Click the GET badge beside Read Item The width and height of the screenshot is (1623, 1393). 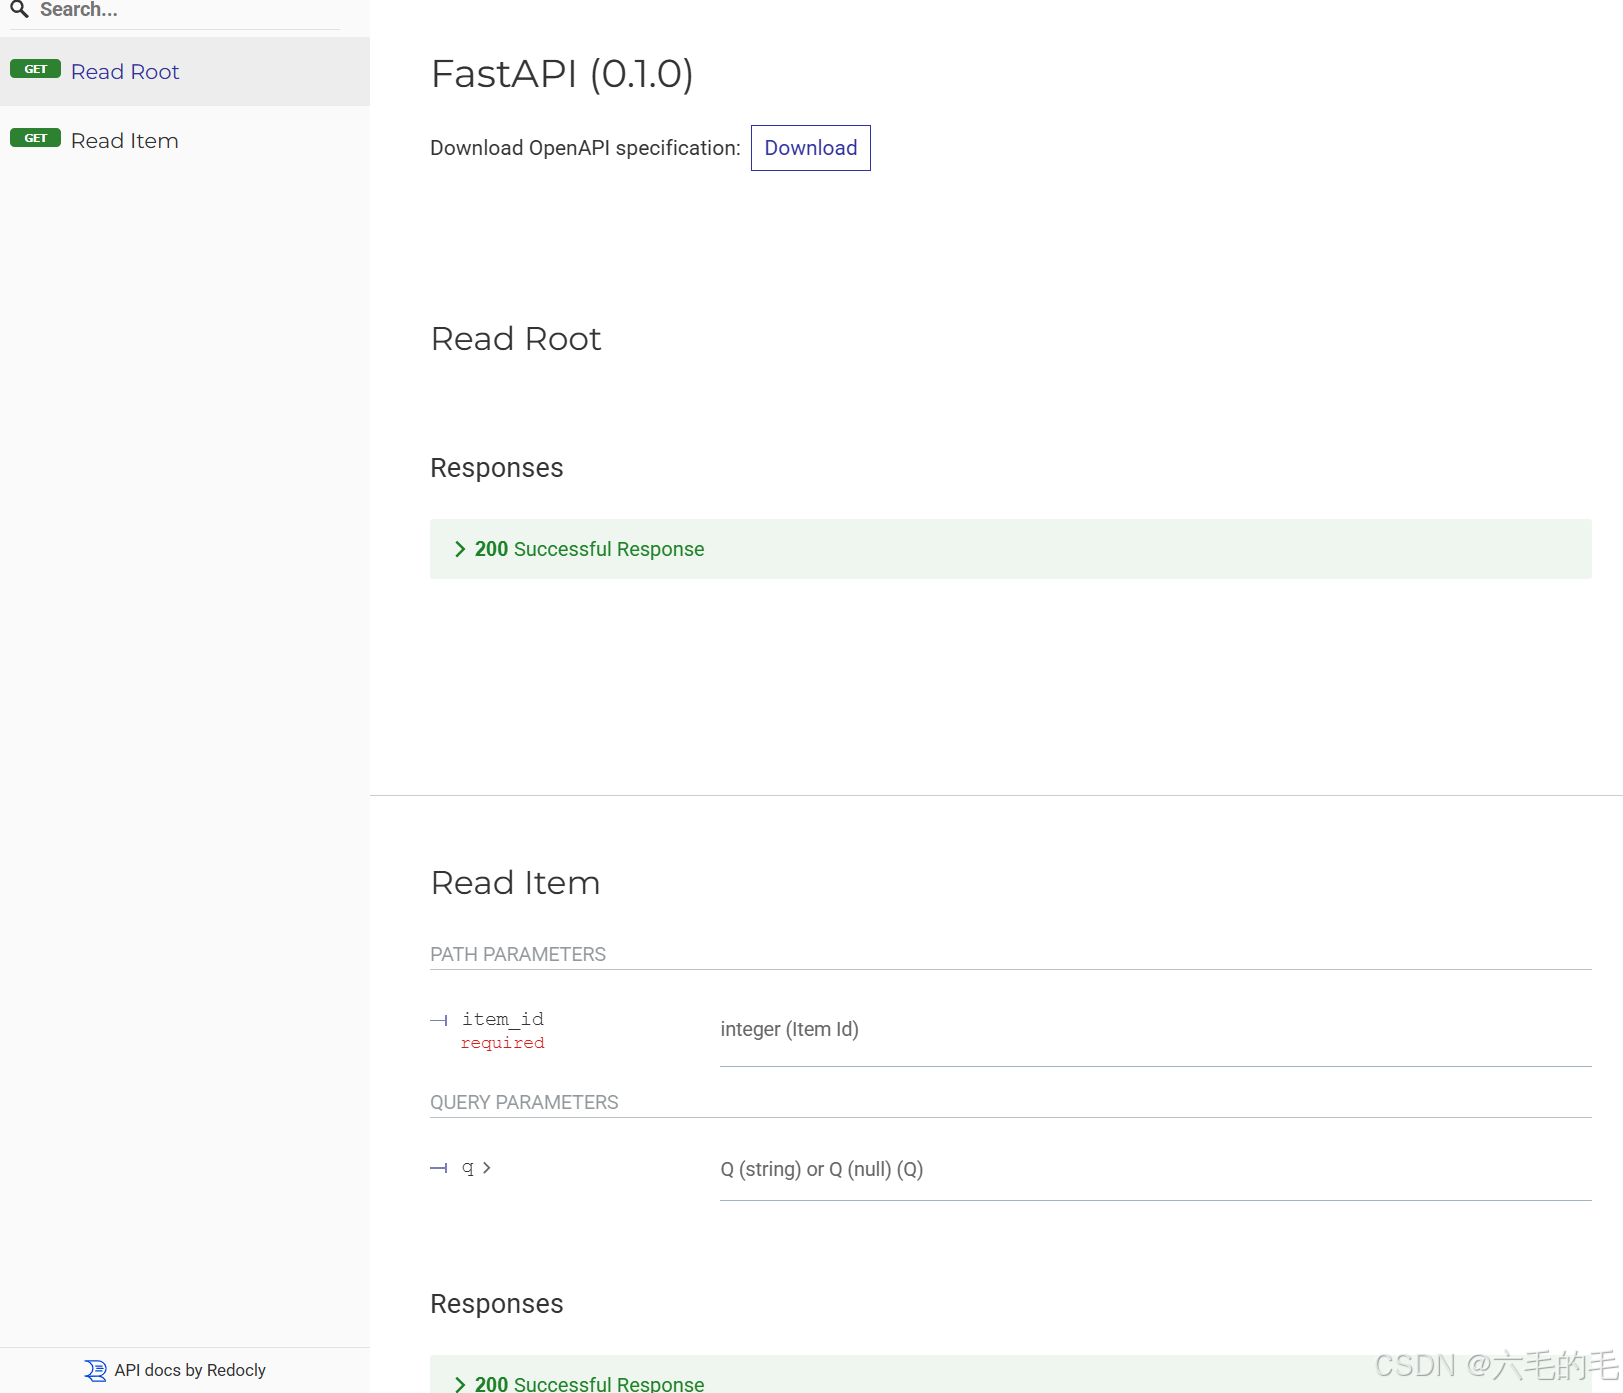coord(35,138)
